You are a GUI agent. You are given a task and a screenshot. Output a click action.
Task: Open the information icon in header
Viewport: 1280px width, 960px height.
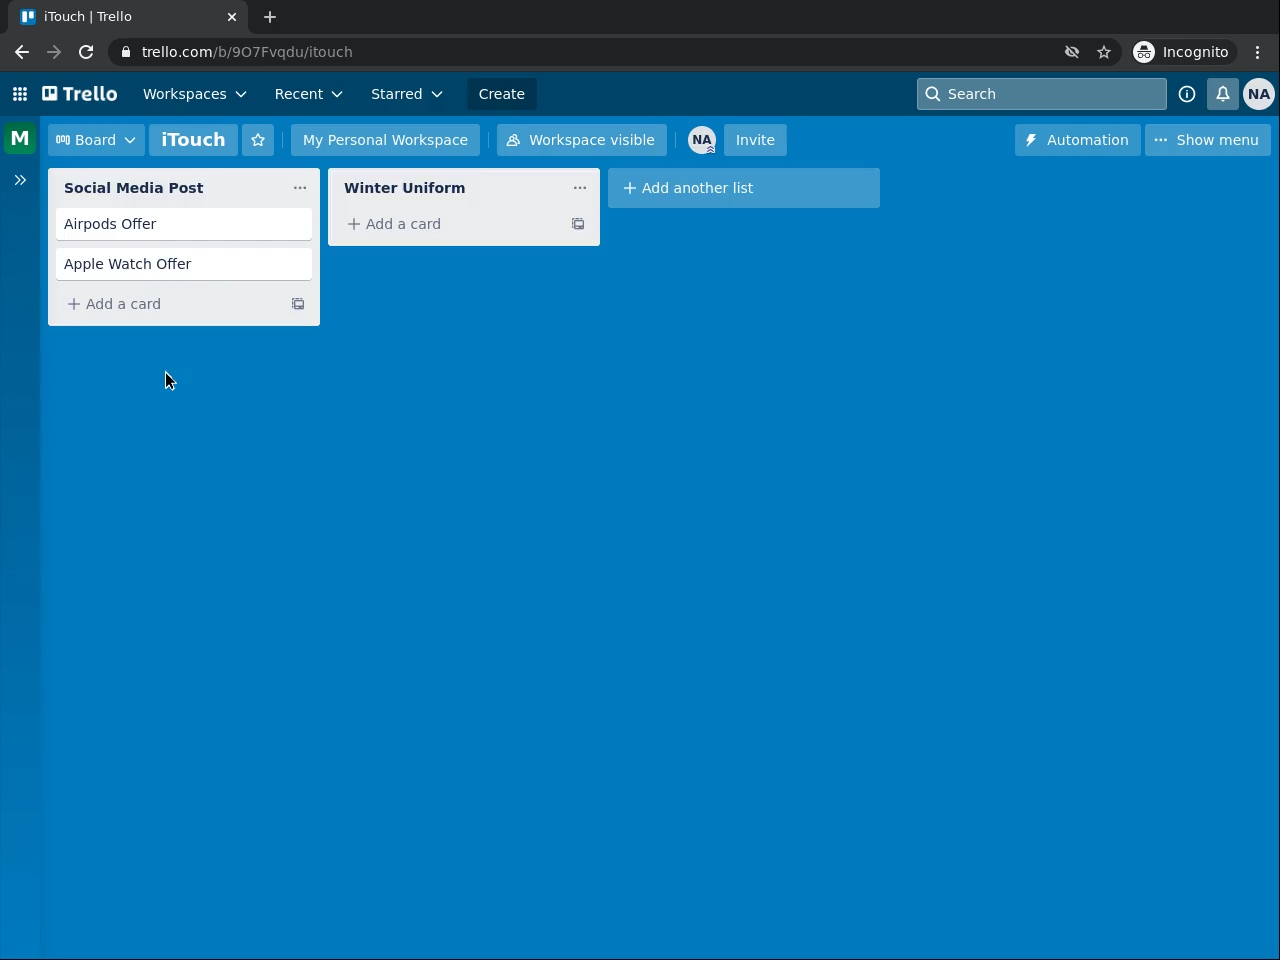(1187, 94)
